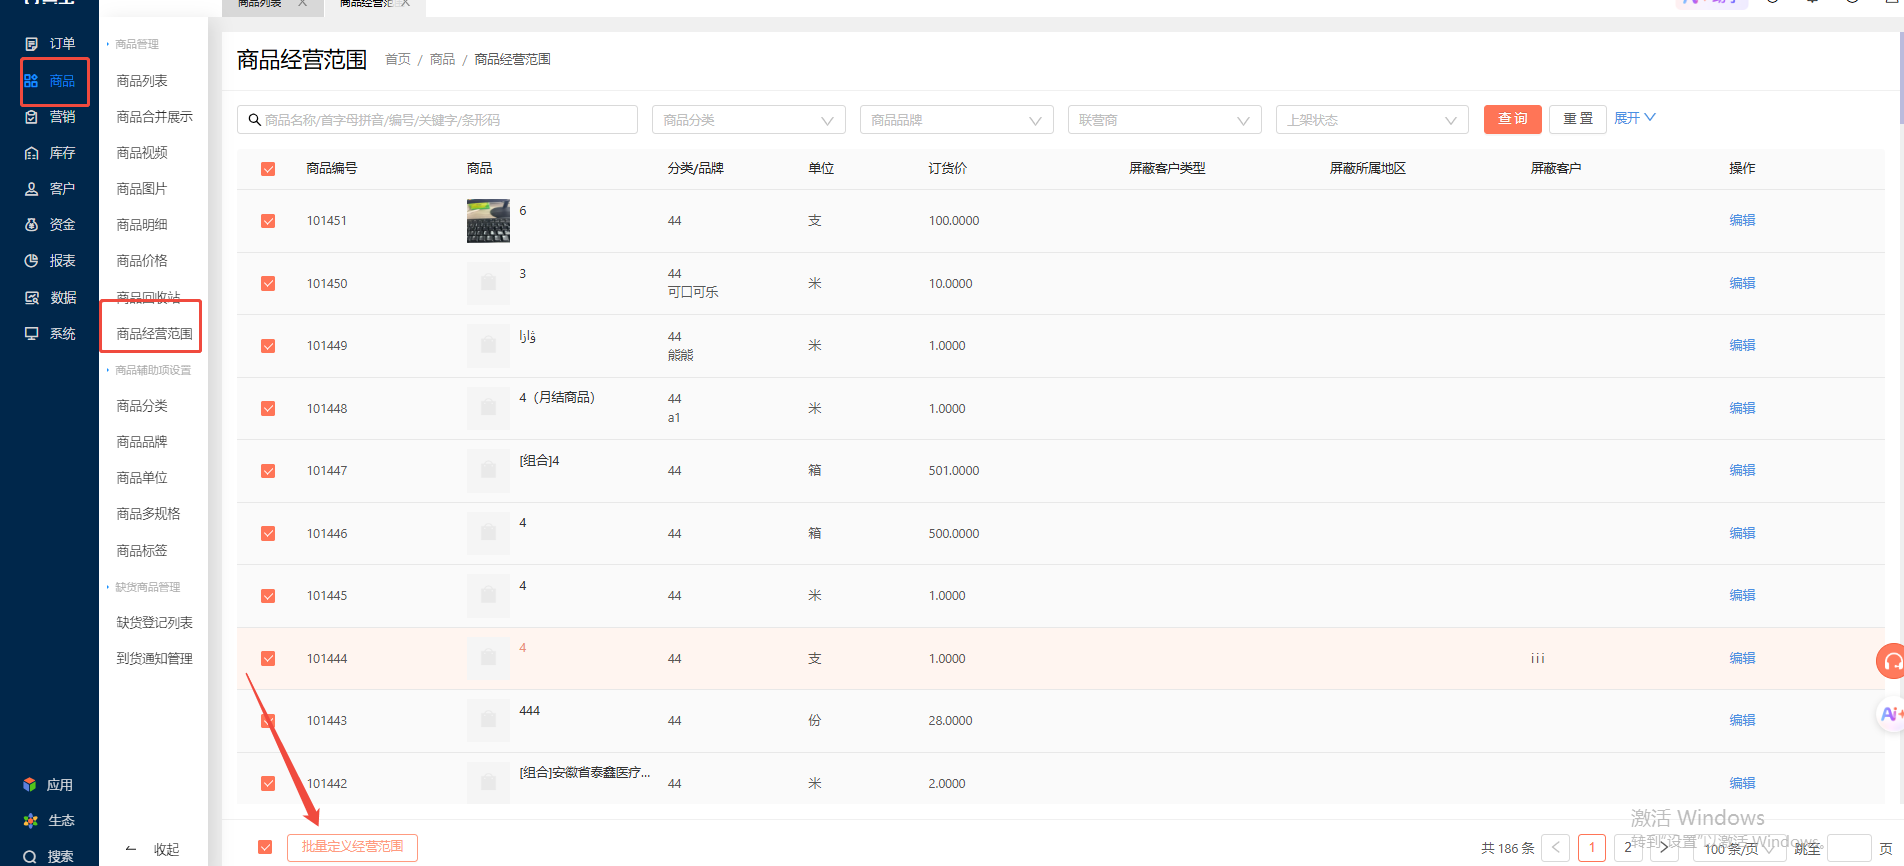Open the 商品品牌 dropdown filter
The width and height of the screenshot is (1904, 866).
957,120
